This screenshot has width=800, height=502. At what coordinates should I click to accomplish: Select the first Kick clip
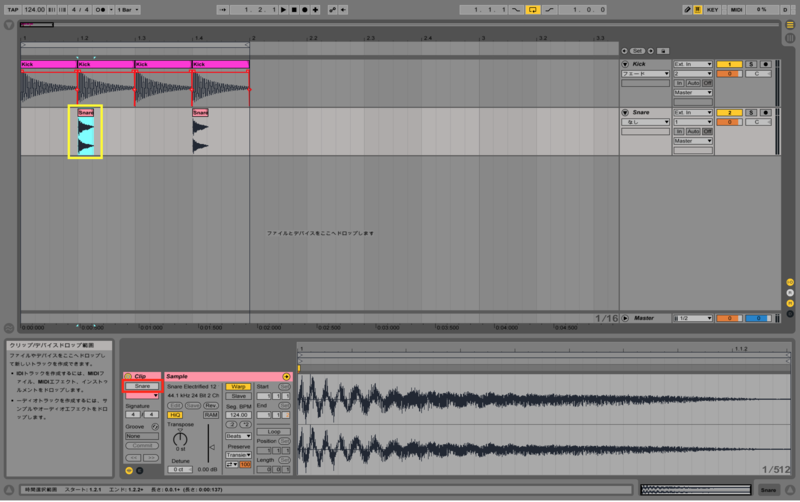[x=49, y=64]
